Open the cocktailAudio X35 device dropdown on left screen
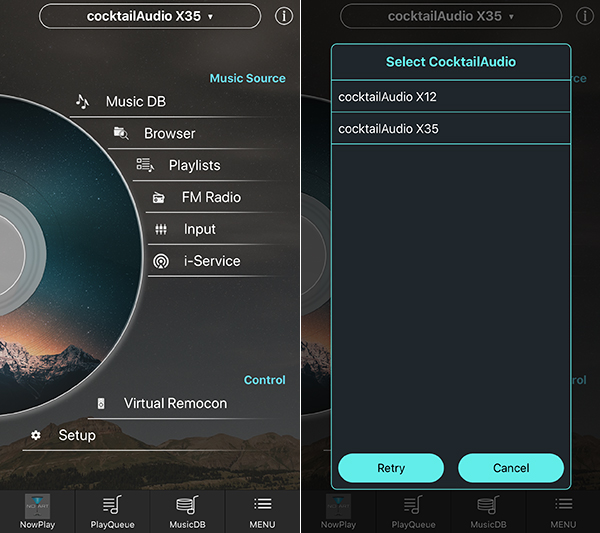The width and height of the screenshot is (600, 533). (x=150, y=16)
